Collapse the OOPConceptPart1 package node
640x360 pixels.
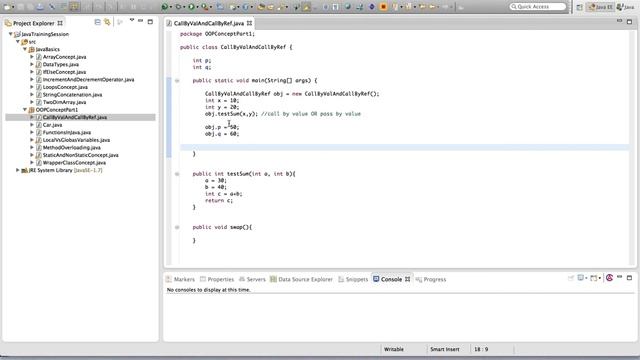(25, 109)
